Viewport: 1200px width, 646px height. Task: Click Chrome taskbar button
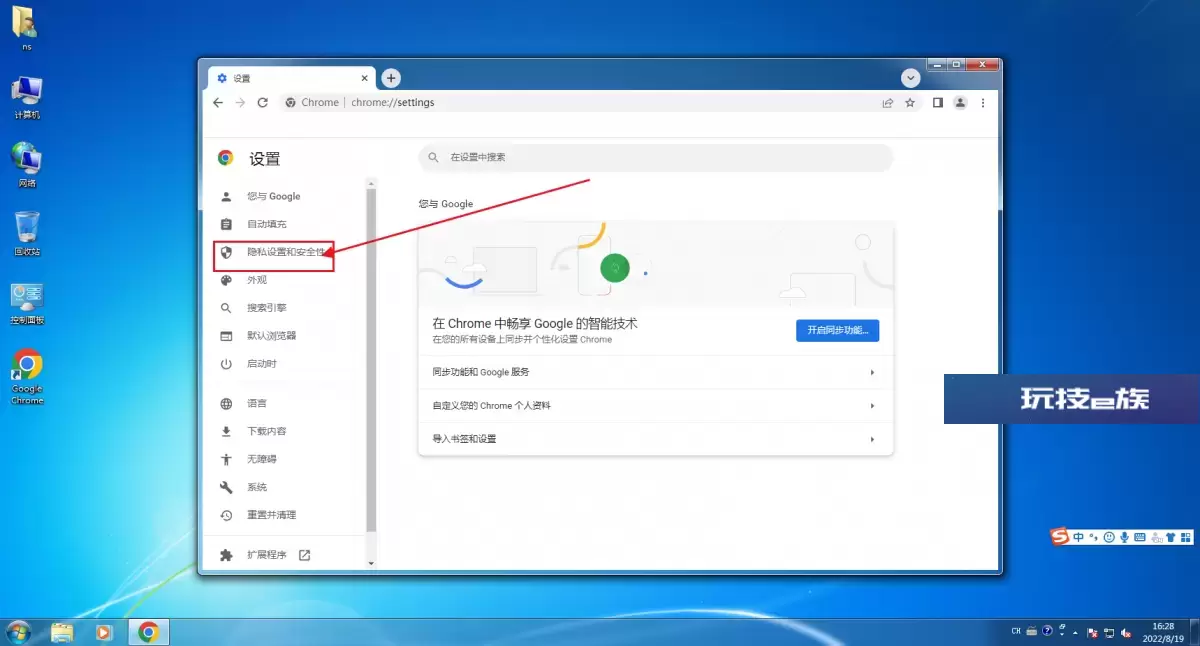point(149,632)
